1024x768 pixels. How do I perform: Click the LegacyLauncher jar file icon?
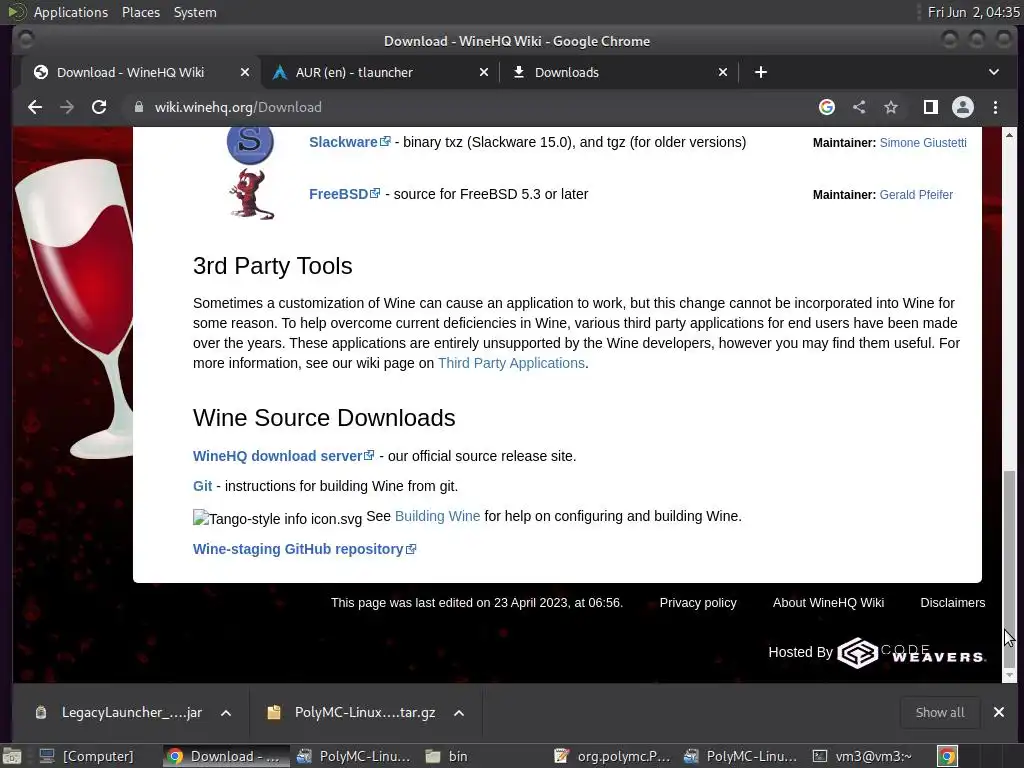click(x=40, y=712)
